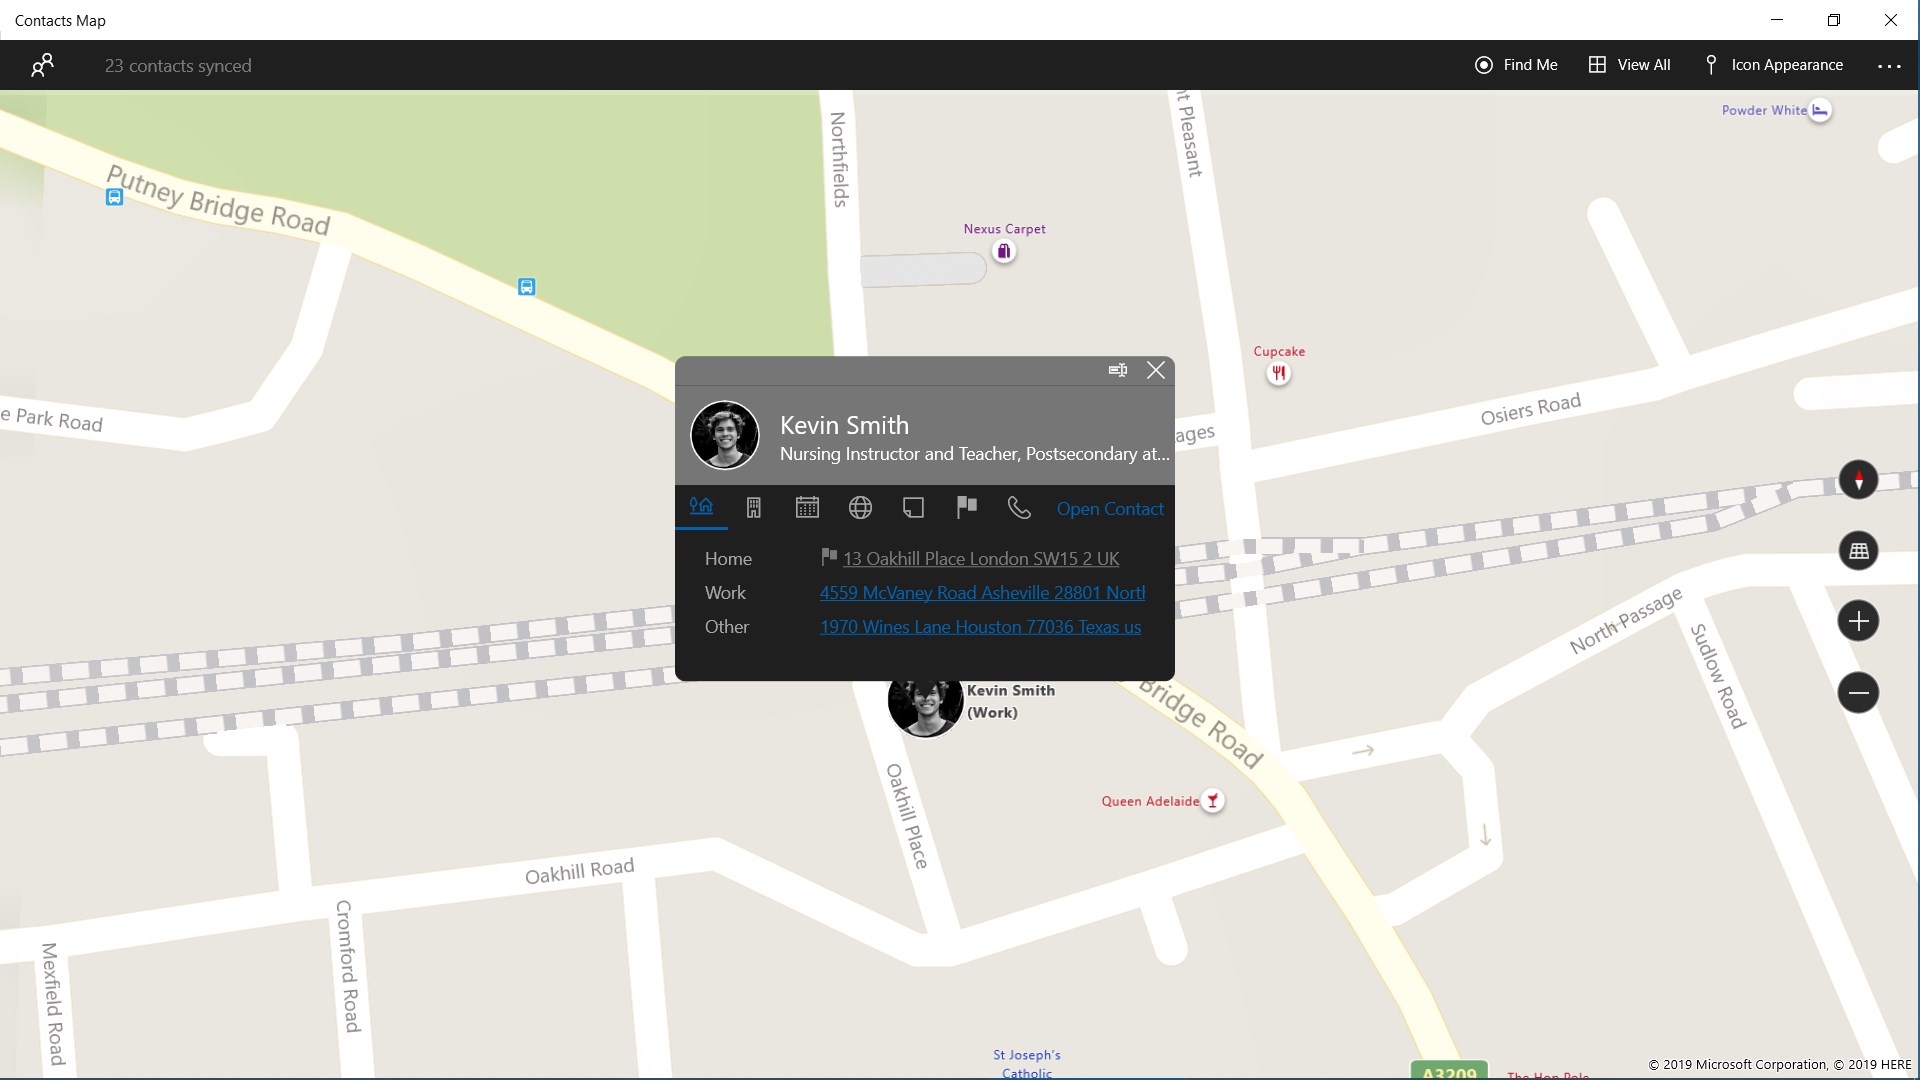Open the notes tab icon
1920x1080 pixels.
913,508
